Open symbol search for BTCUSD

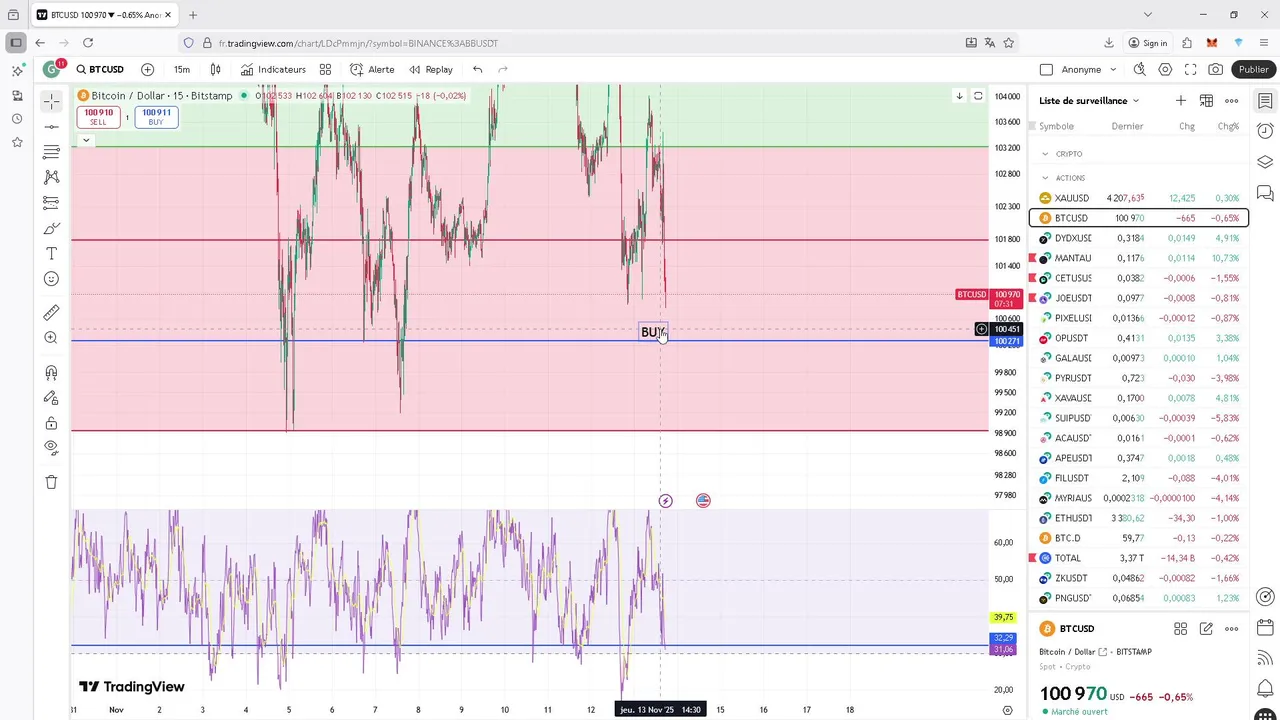pyautogui.click(x=100, y=69)
